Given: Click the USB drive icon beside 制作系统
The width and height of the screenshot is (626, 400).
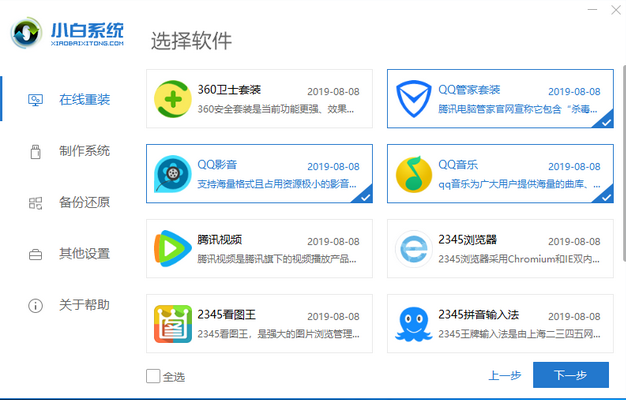Looking at the screenshot, I should tap(36, 151).
